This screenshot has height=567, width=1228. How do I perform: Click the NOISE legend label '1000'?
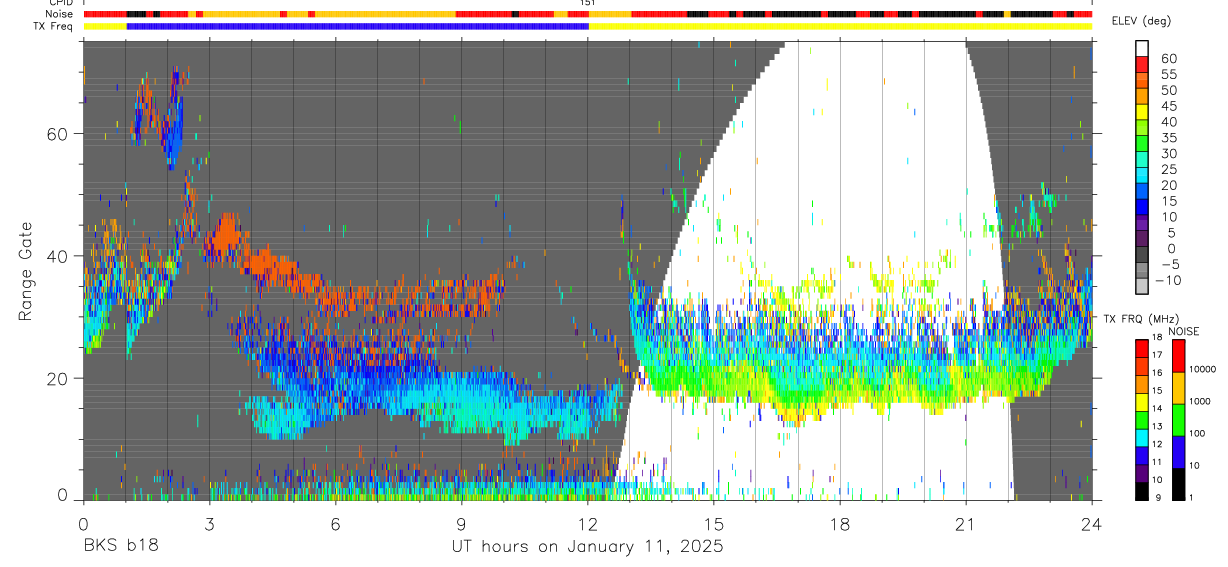tap(1201, 401)
